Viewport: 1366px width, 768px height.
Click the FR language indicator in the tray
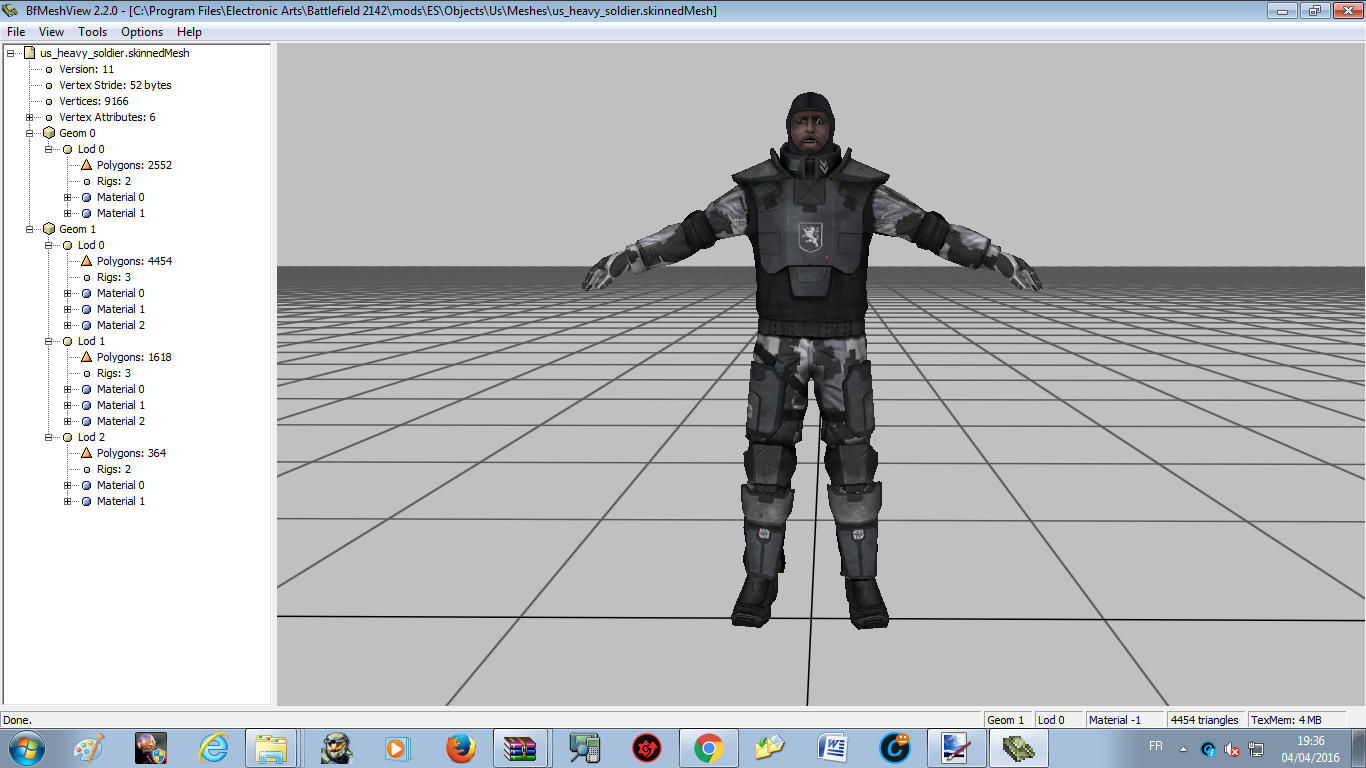pyautogui.click(x=1156, y=747)
